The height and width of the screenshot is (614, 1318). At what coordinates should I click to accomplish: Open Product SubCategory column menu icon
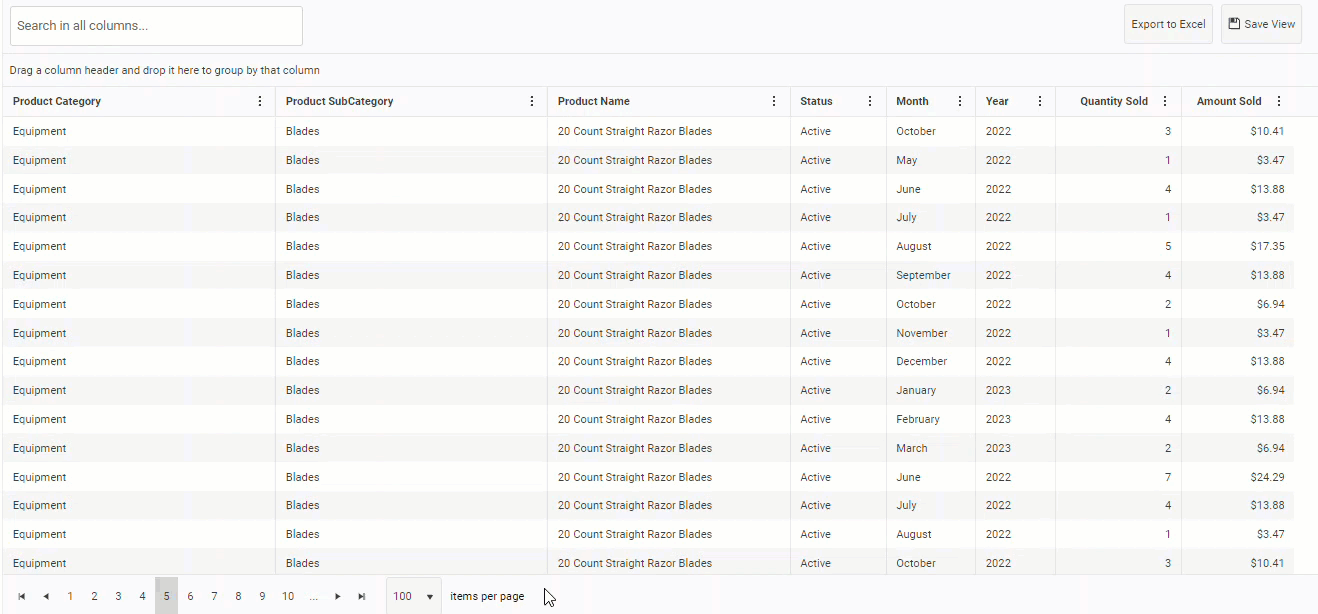(x=532, y=101)
